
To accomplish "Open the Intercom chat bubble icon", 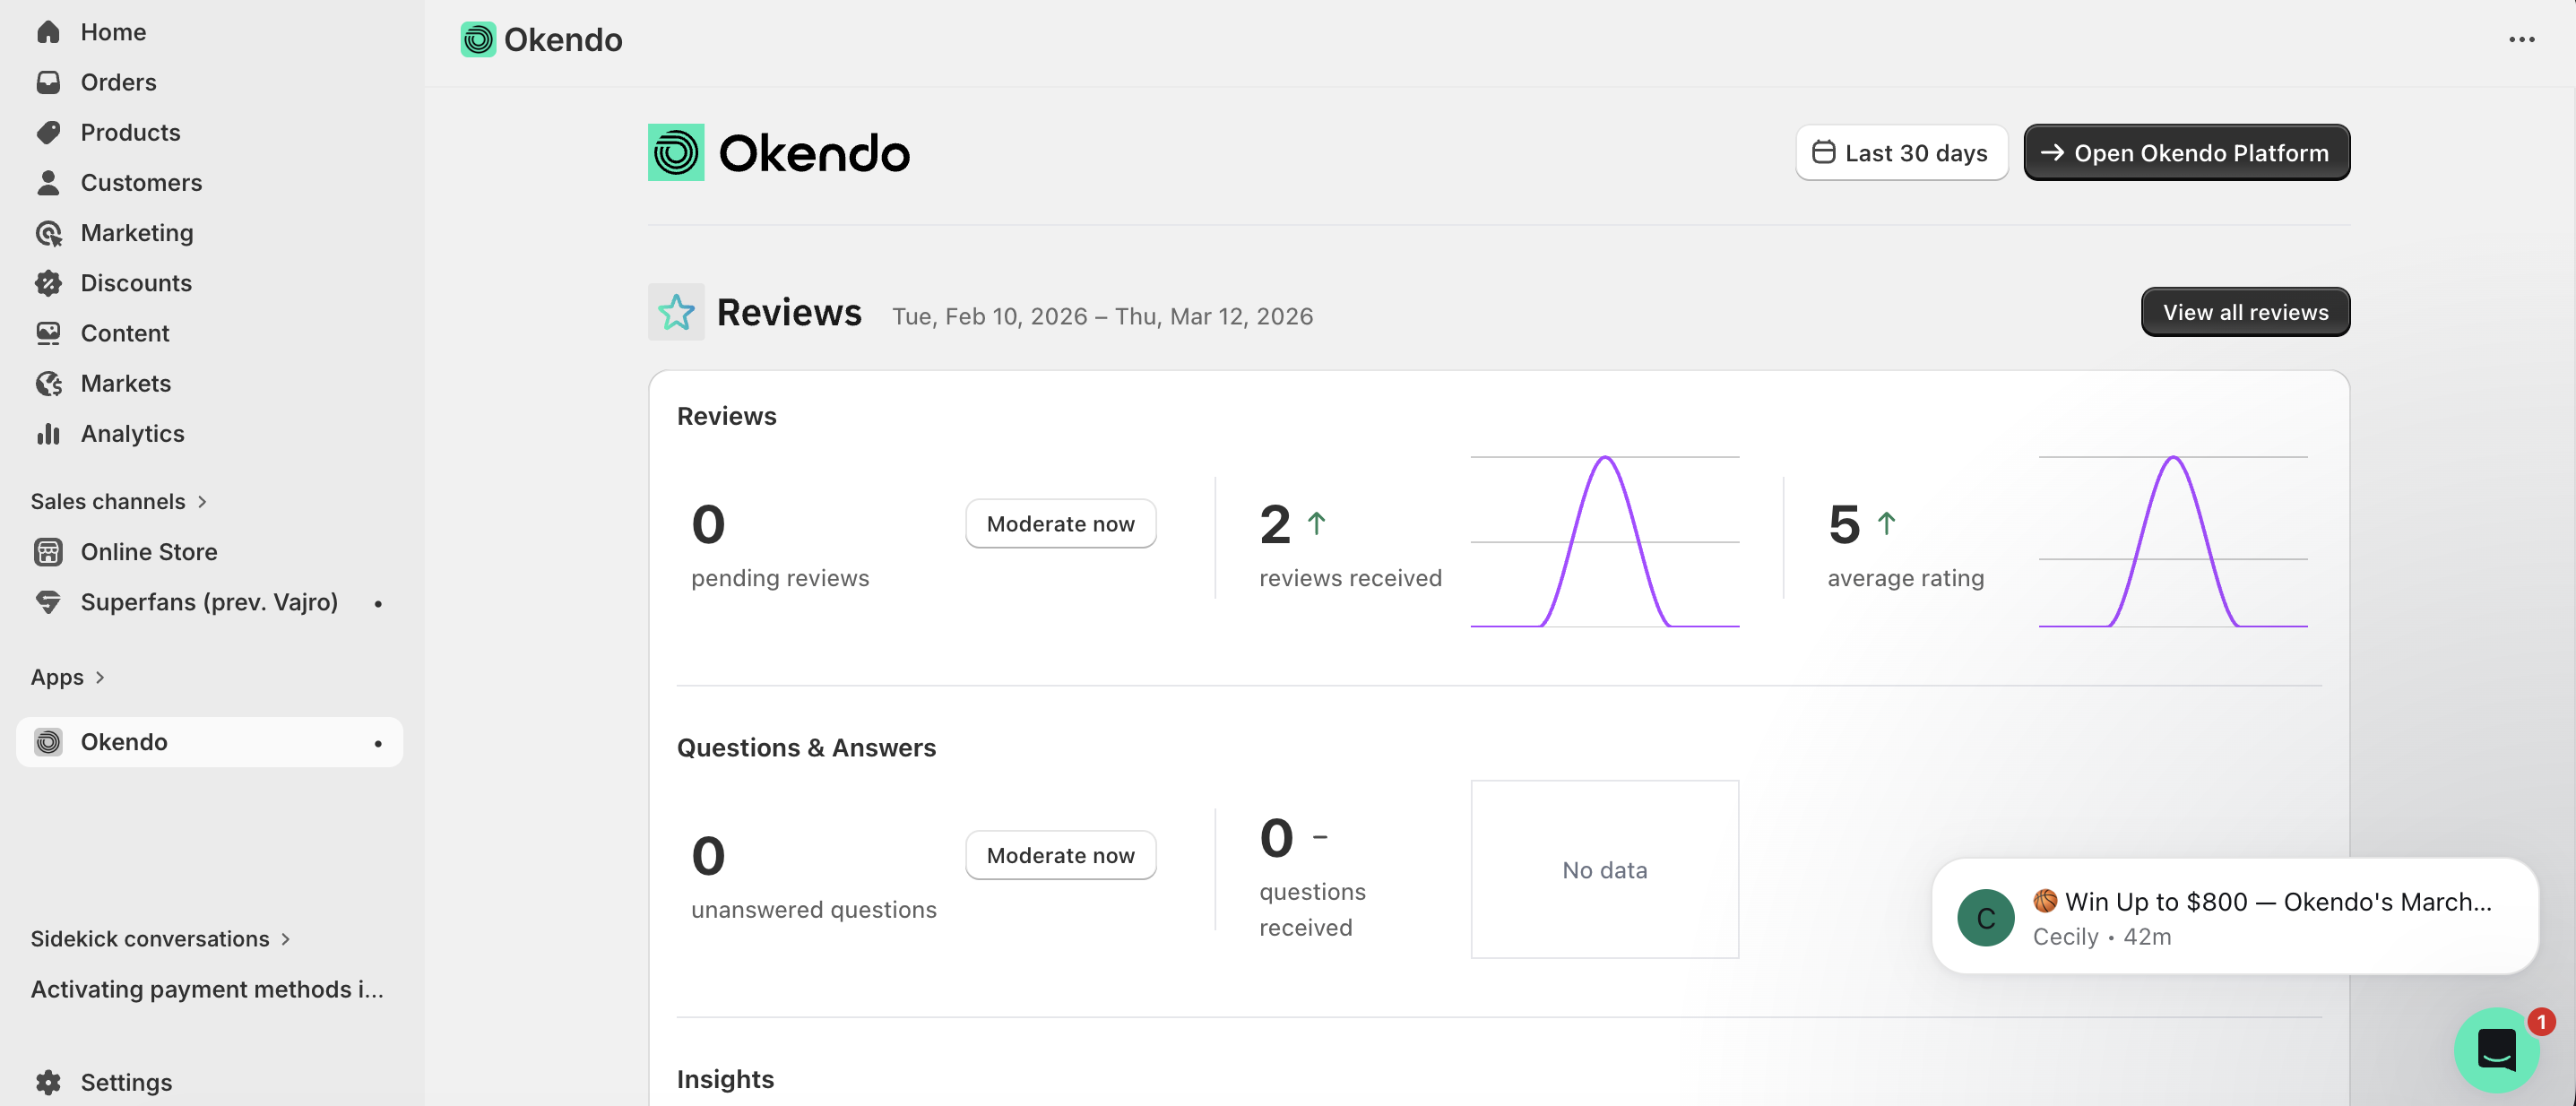I will click(x=2496, y=1050).
